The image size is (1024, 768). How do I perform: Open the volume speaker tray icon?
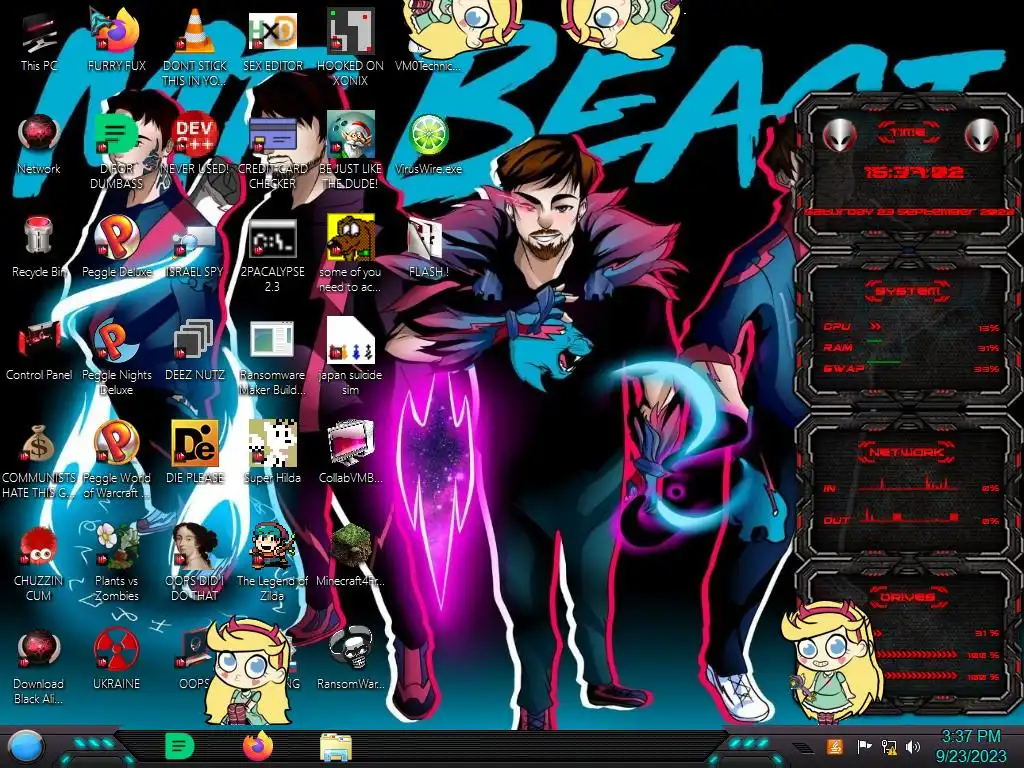pos(913,746)
